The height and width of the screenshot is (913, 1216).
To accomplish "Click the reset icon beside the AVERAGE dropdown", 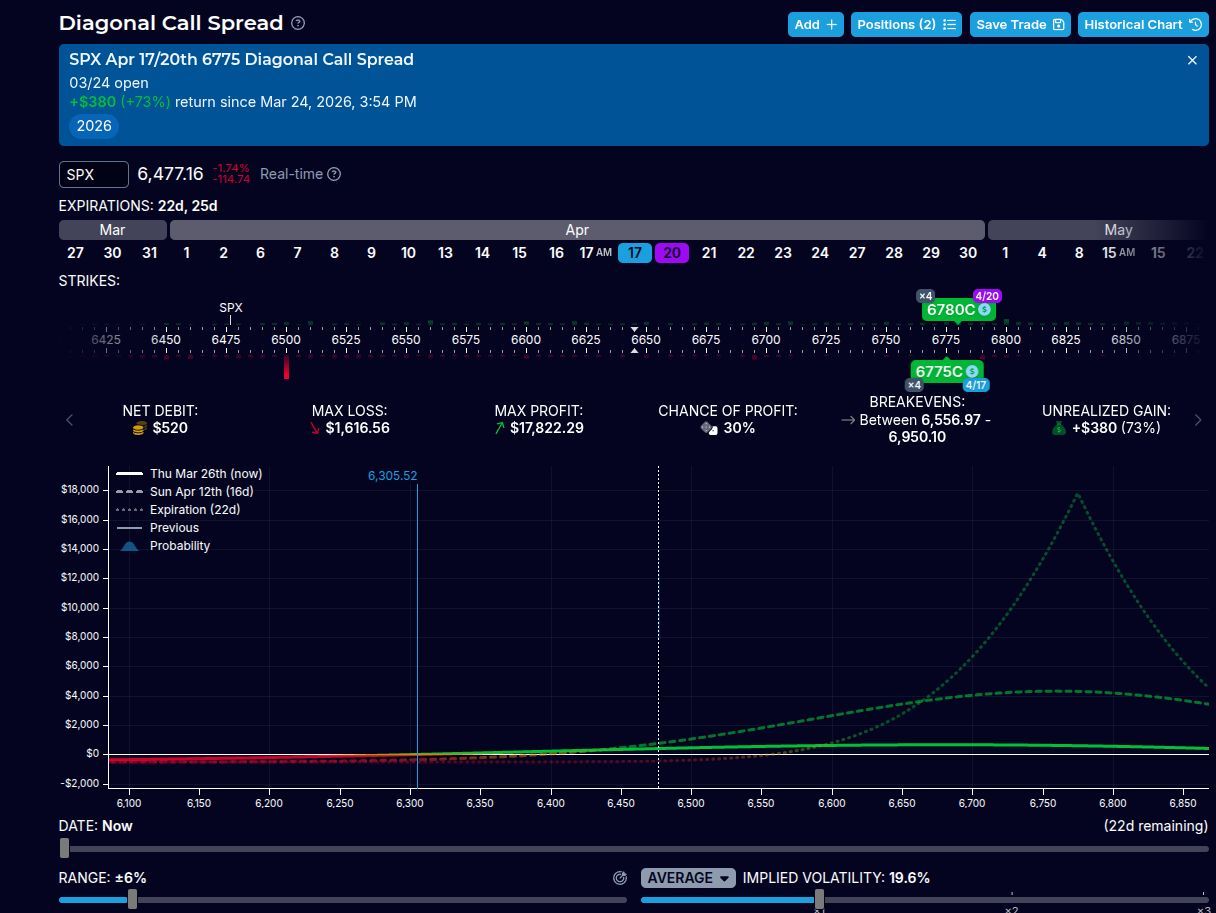I will 620,878.
